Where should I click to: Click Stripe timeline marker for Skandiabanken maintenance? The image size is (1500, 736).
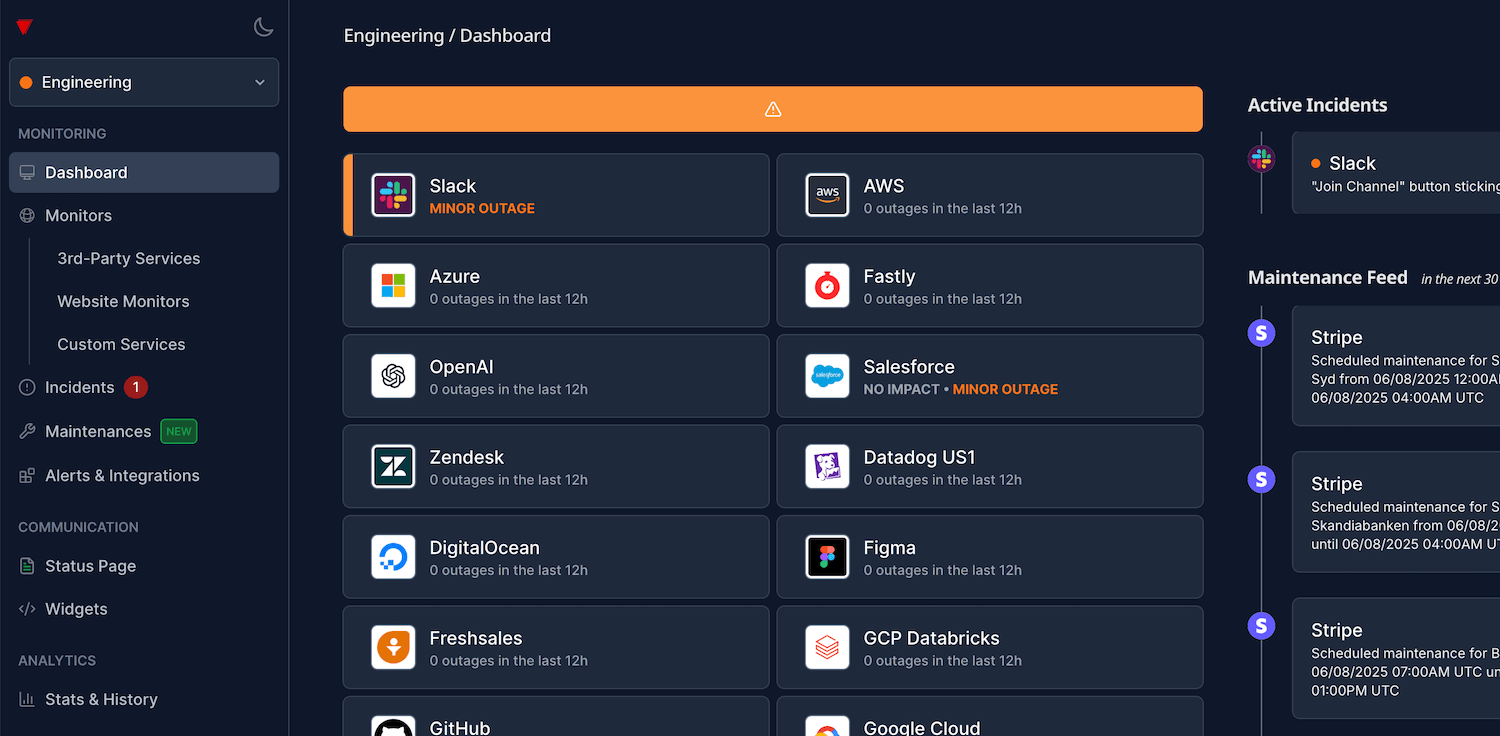click(x=1262, y=479)
